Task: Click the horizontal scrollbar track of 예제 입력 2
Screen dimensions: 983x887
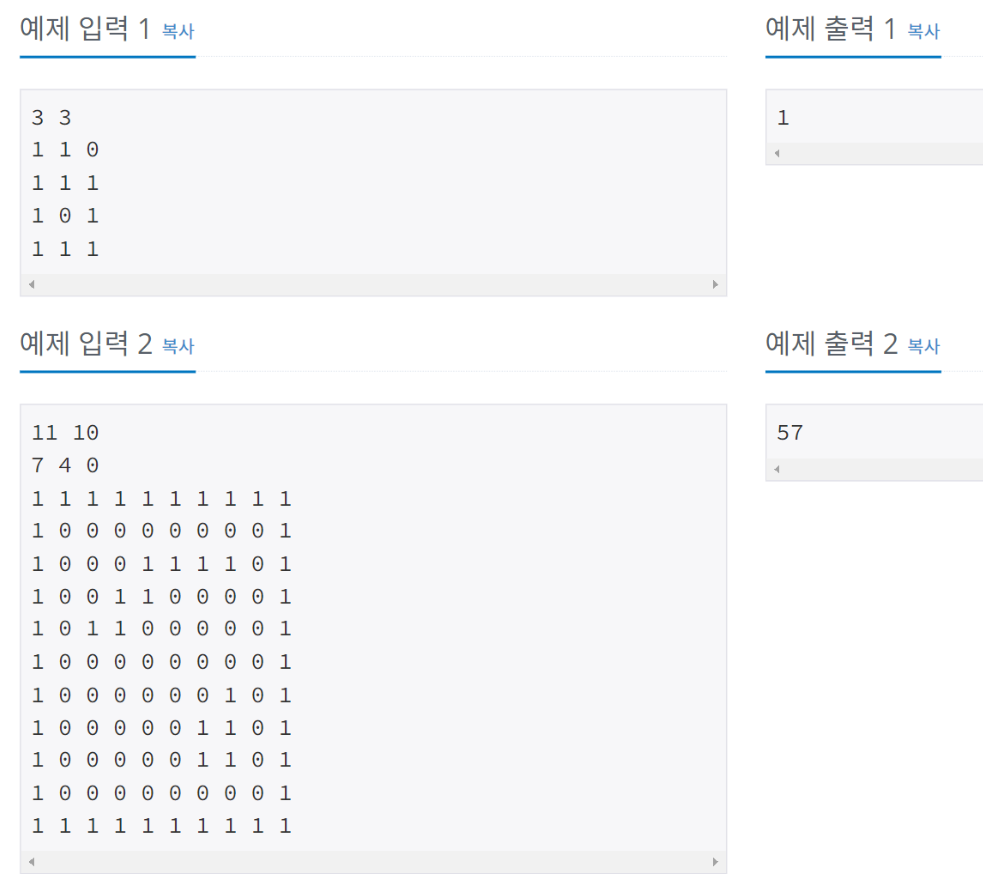Action: (373, 861)
